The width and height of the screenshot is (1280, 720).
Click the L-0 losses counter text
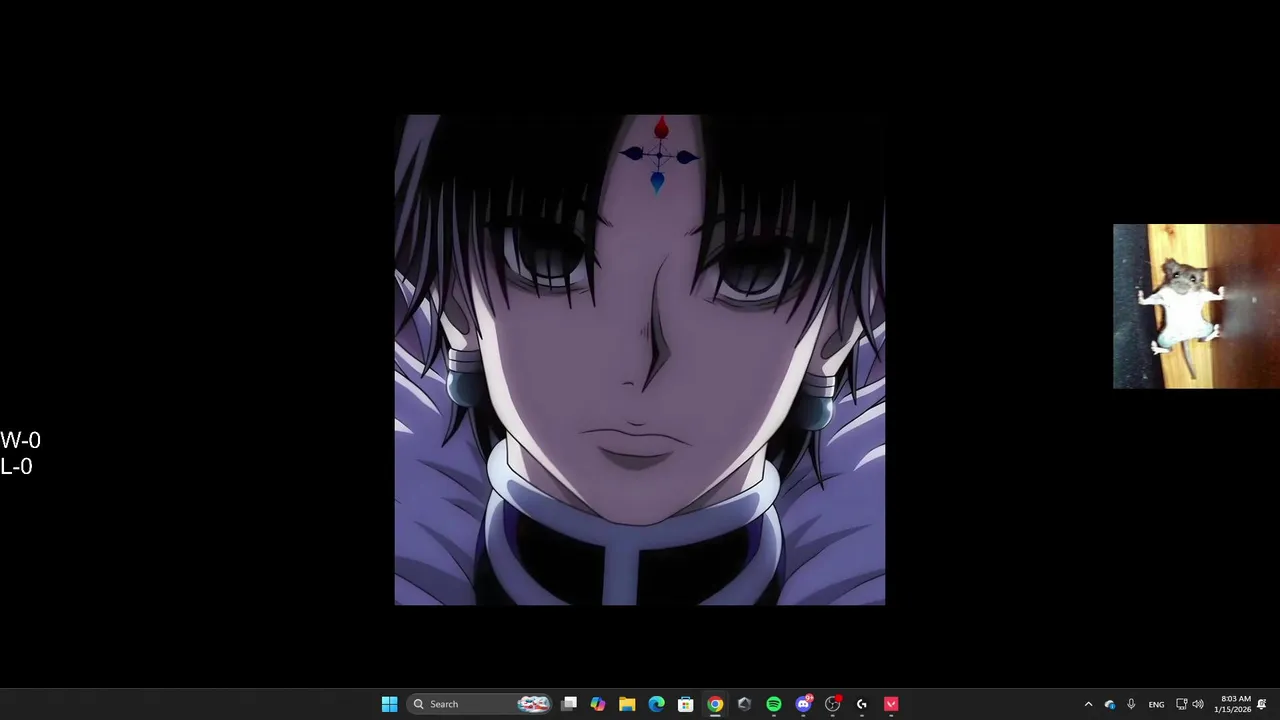pyautogui.click(x=17, y=466)
